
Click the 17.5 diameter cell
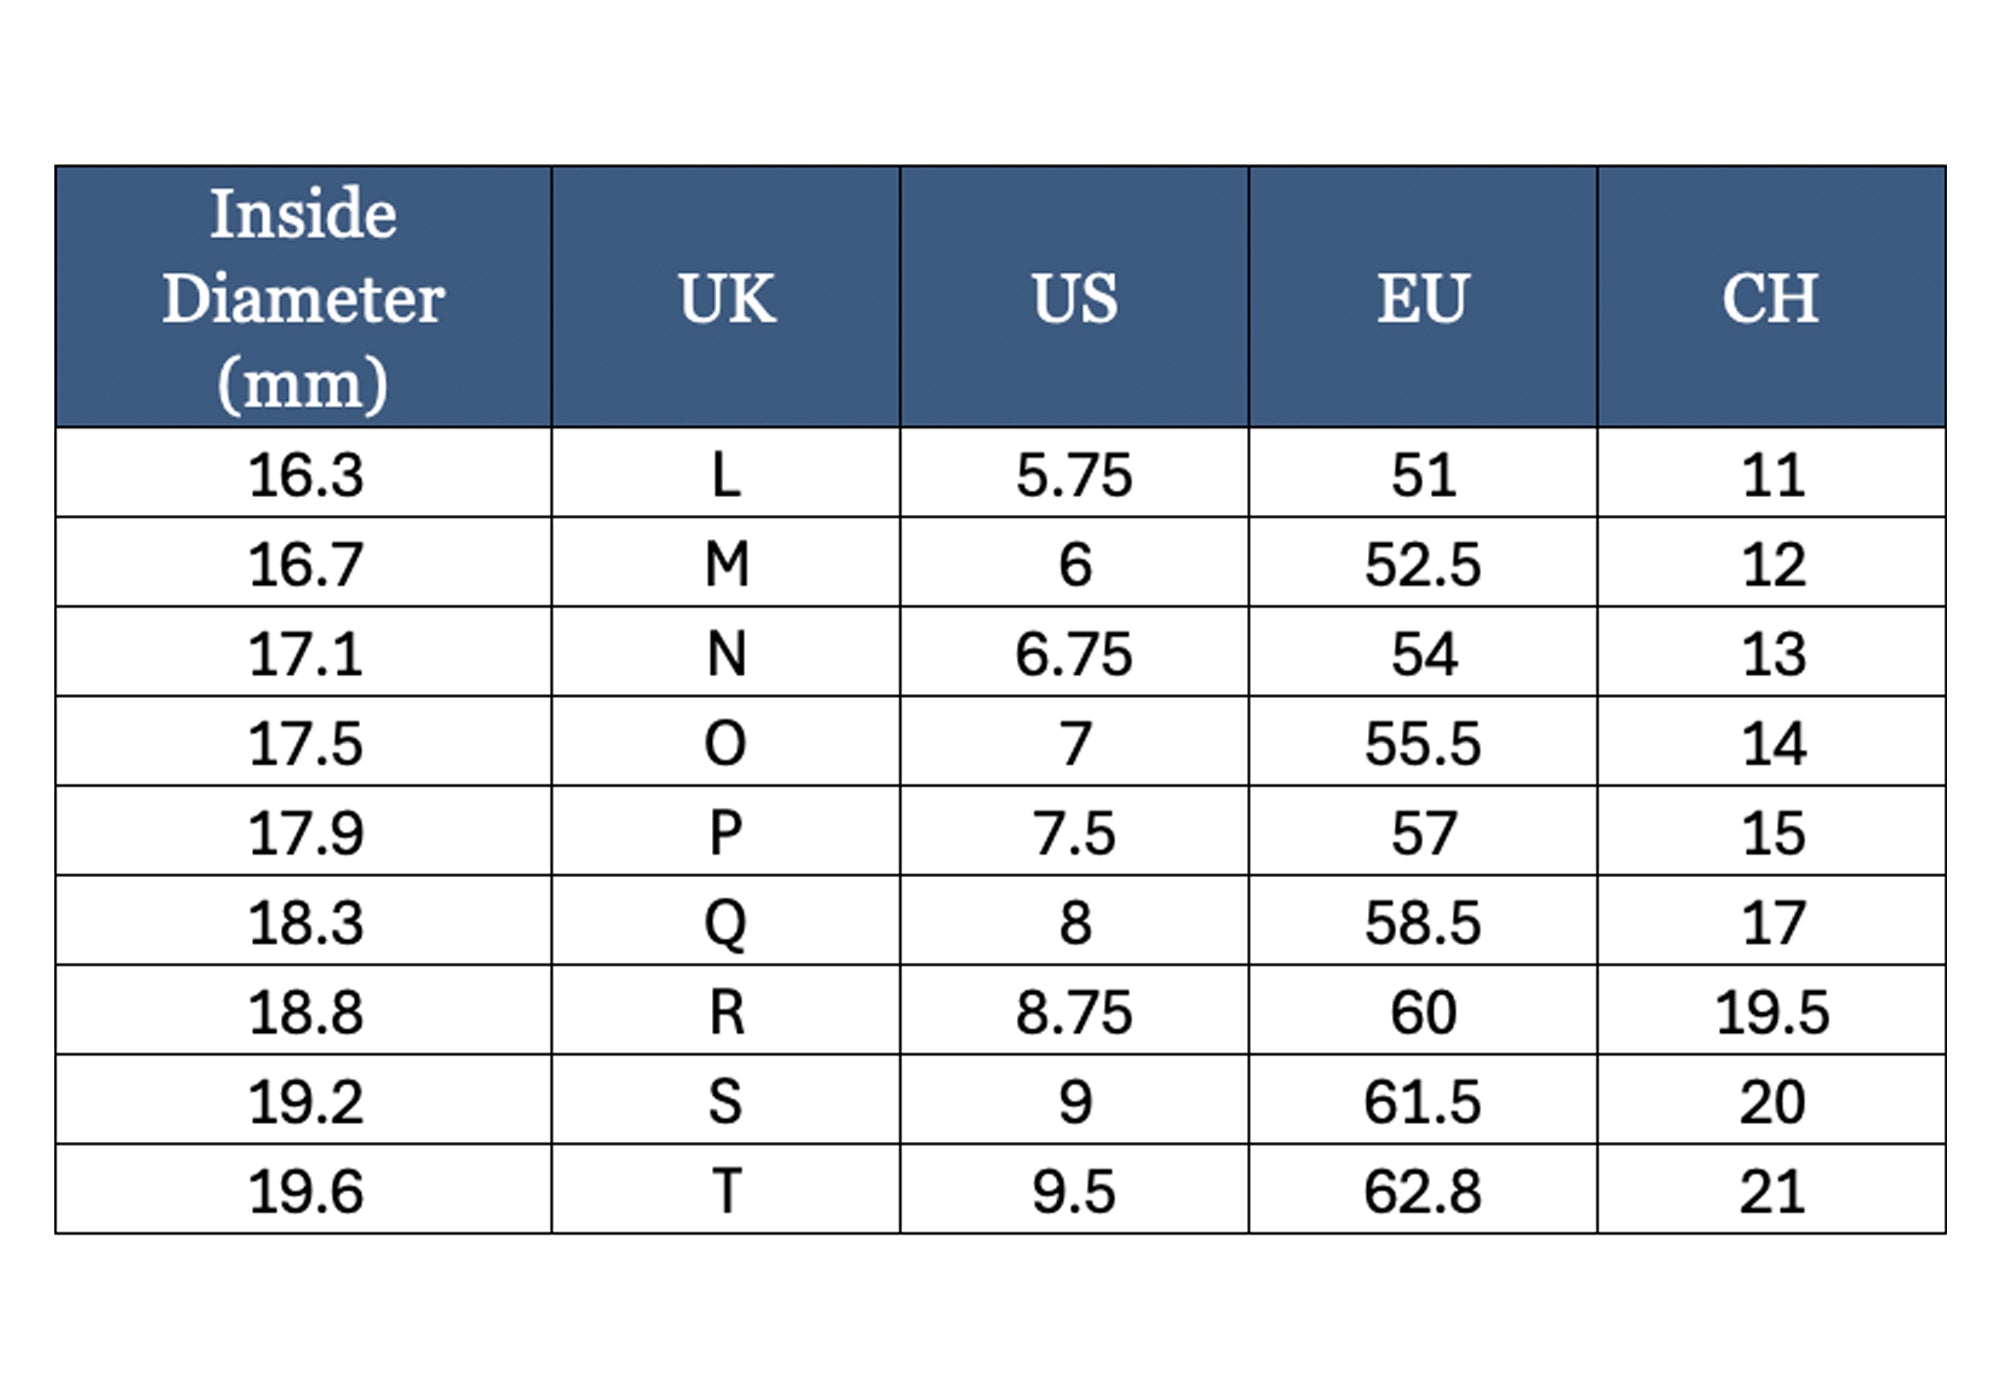pos(305,743)
